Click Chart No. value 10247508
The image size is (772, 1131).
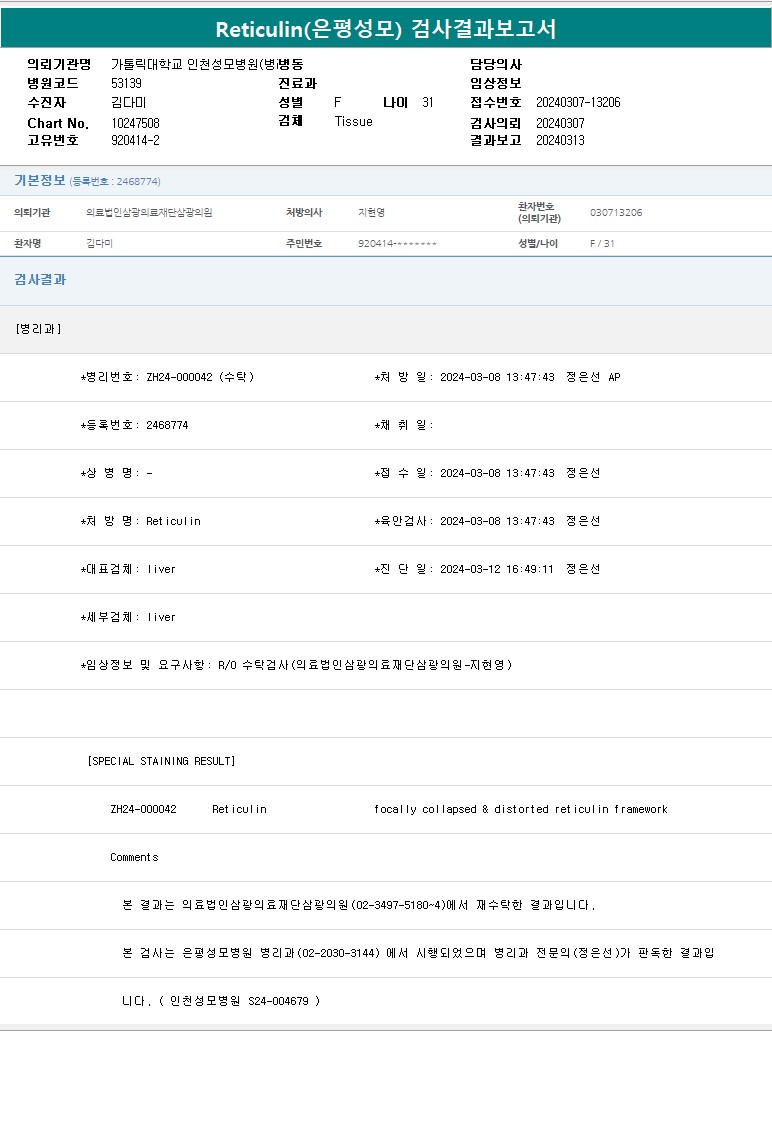coord(135,123)
